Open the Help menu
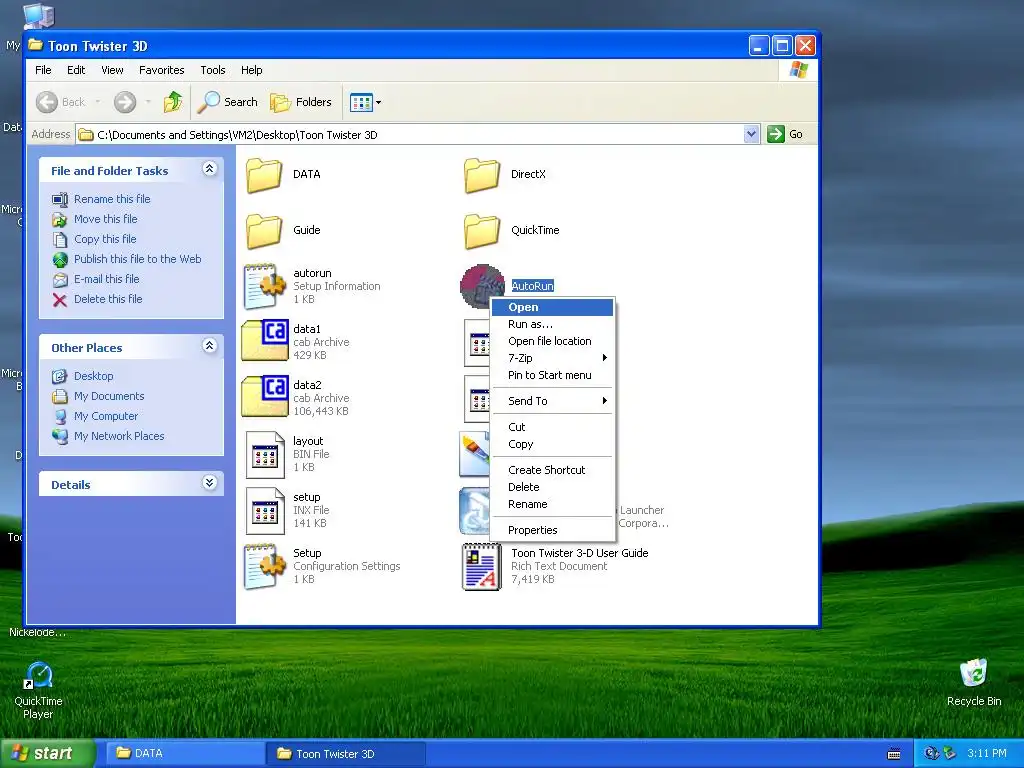This screenshot has height=768, width=1024. point(251,70)
